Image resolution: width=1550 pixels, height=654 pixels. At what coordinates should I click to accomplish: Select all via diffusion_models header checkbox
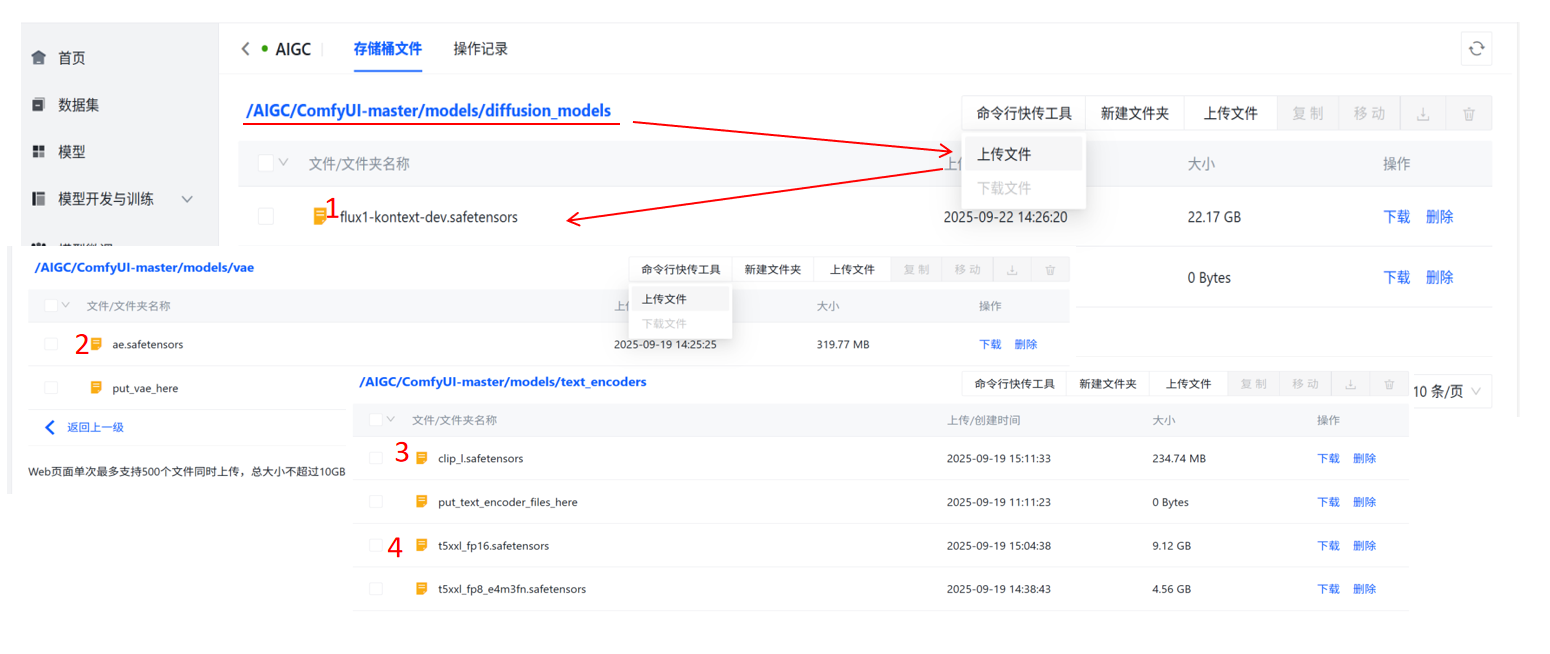(x=265, y=163)
